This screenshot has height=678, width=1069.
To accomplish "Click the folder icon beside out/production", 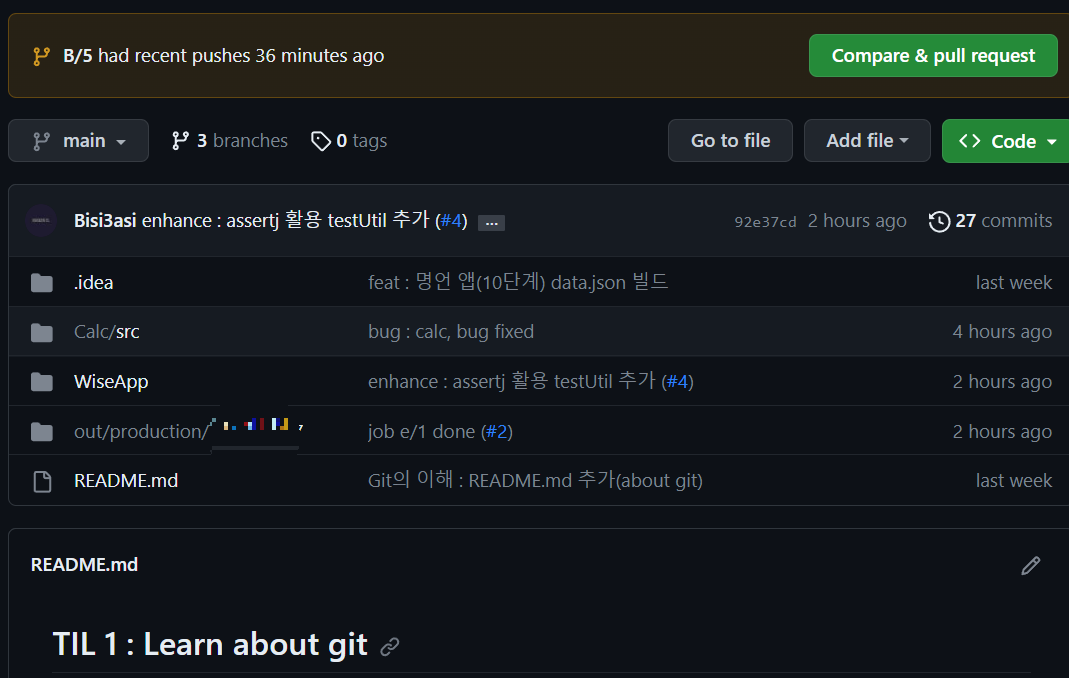I will tap(42, 432).
